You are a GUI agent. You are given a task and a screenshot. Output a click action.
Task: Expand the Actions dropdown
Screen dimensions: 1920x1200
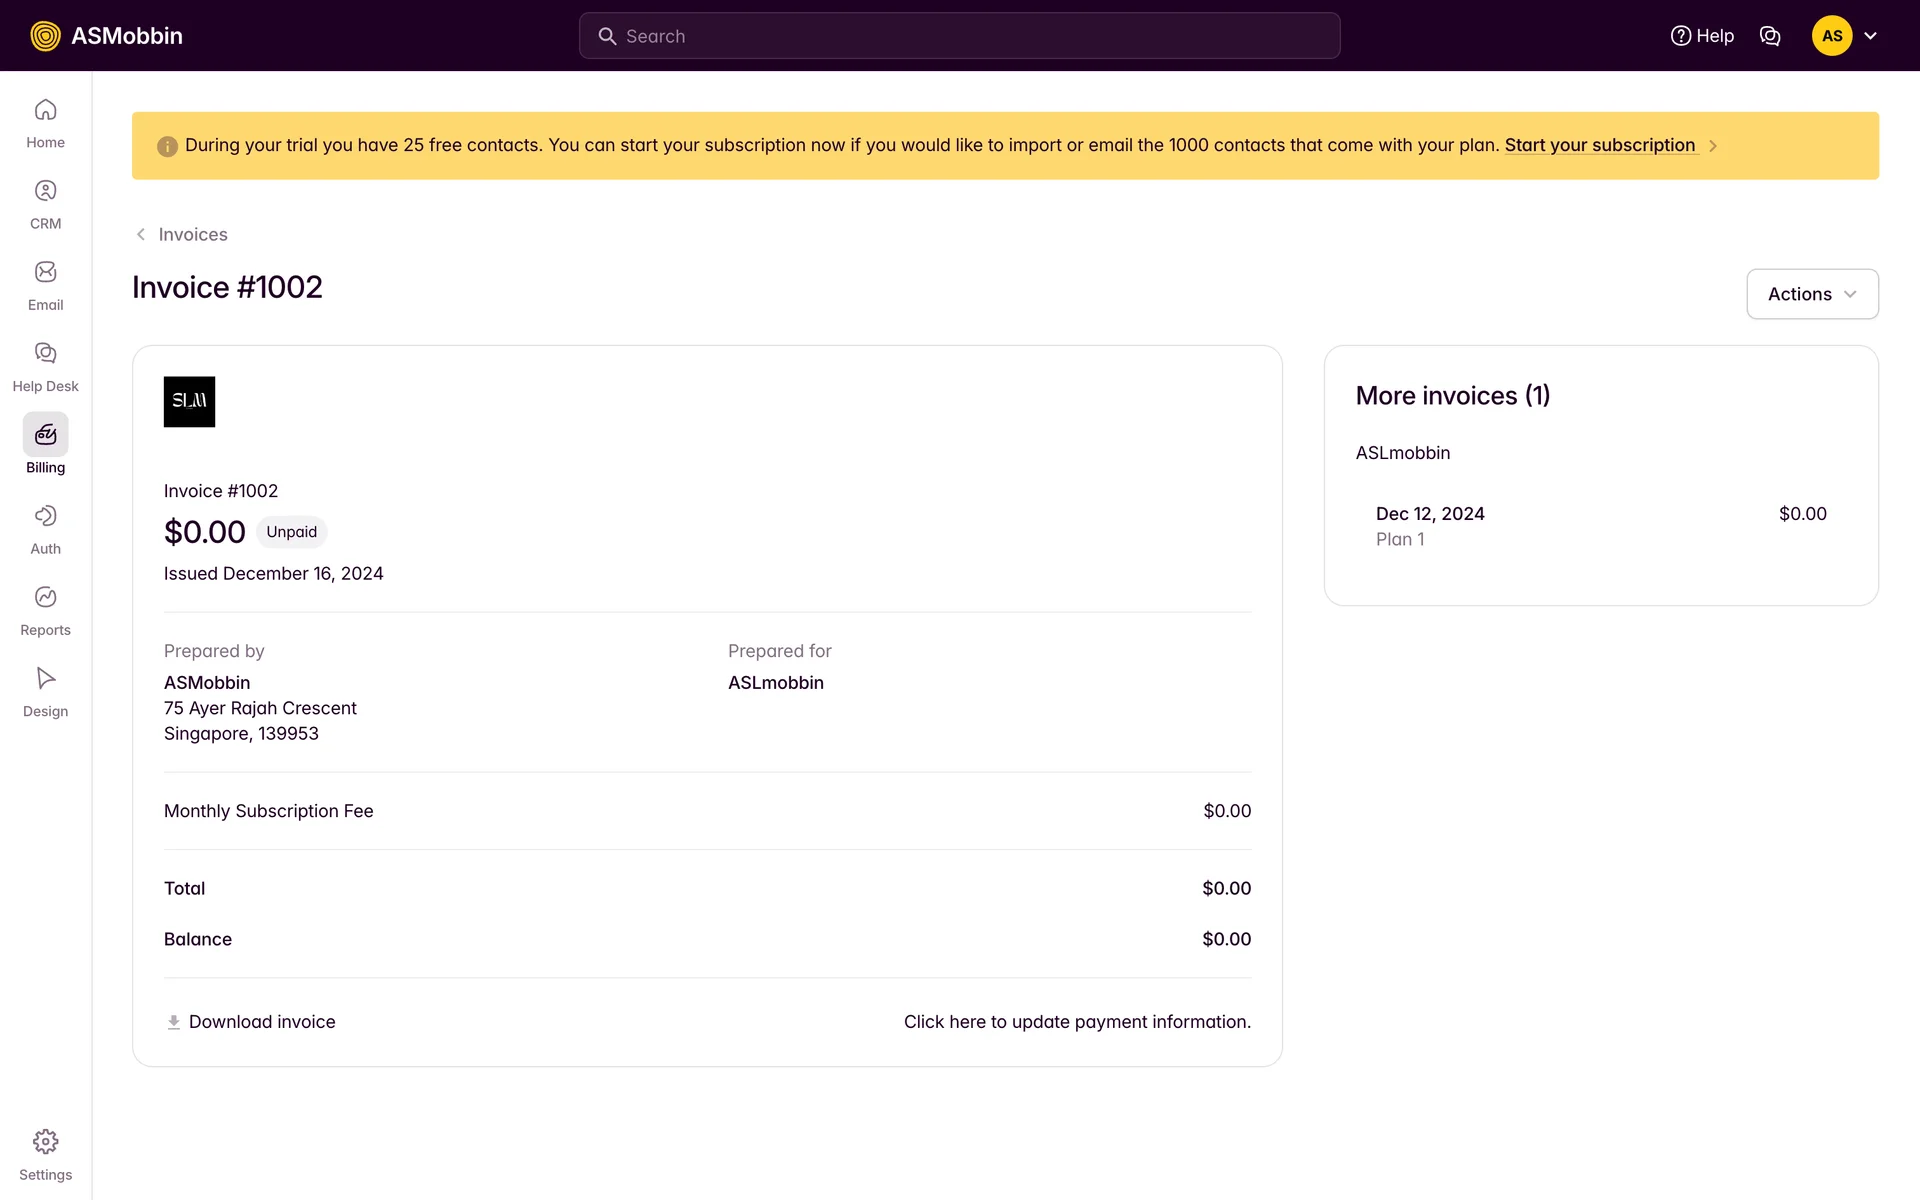(x=1811, y=294)
